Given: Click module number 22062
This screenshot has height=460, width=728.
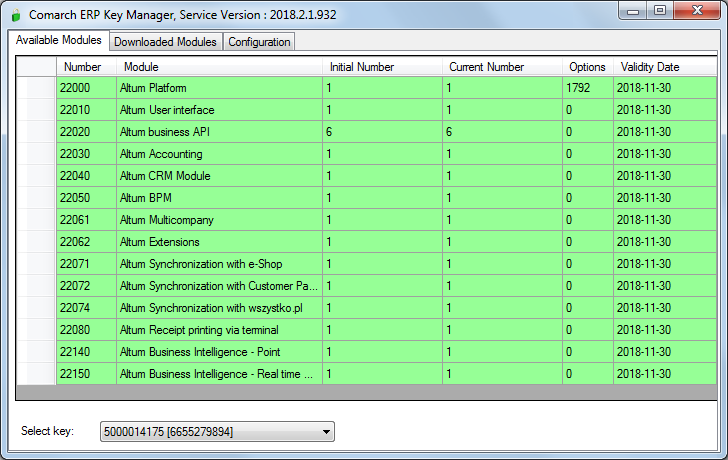Looking at the screenshot, I should click(86, 242).
